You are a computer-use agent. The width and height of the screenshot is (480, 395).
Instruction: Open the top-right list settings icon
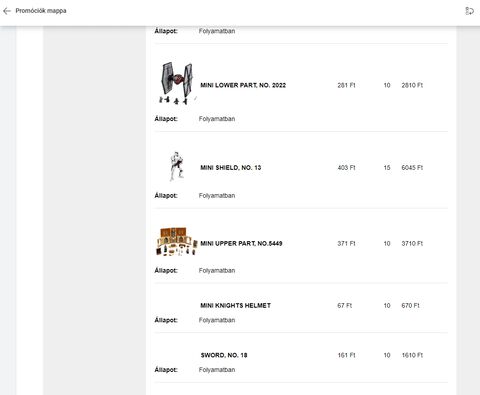pyautogui.click(x=469, y=11)
